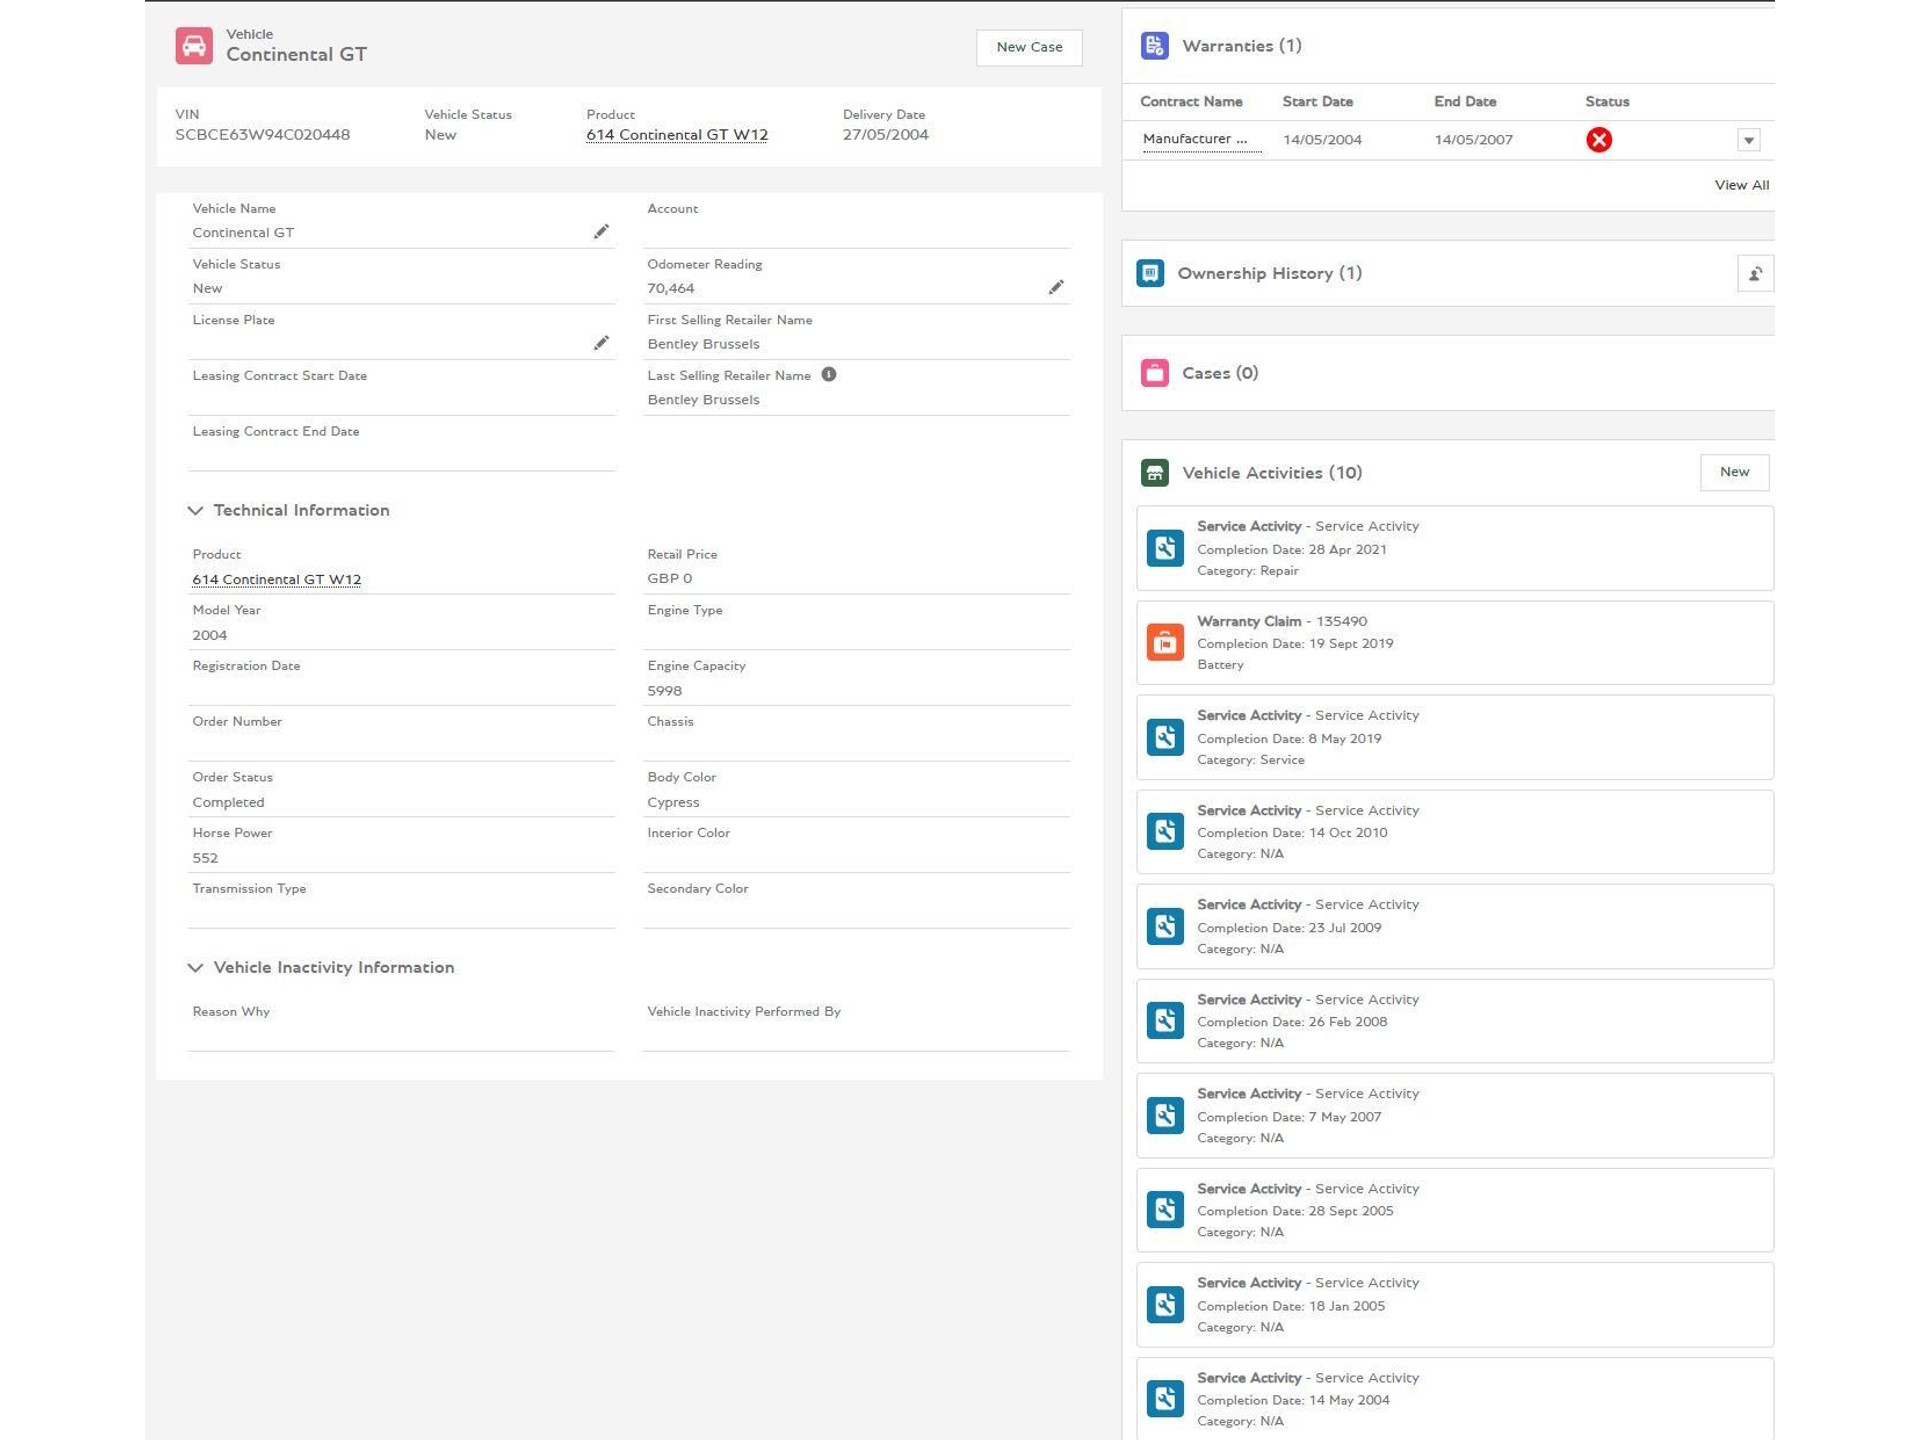Screen dimensions: 1920x1440
Task: Click the service icon for 28 Sept 2005 activity
Action: point(1165,1210)
